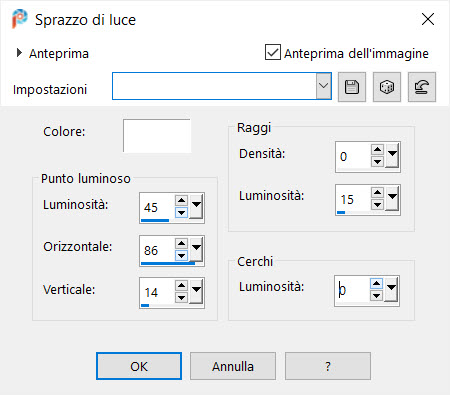Screen dimensions: 450x395
Task: Increase Cerchi Luminosità with up arrow
Action: [x=376, y=284]
